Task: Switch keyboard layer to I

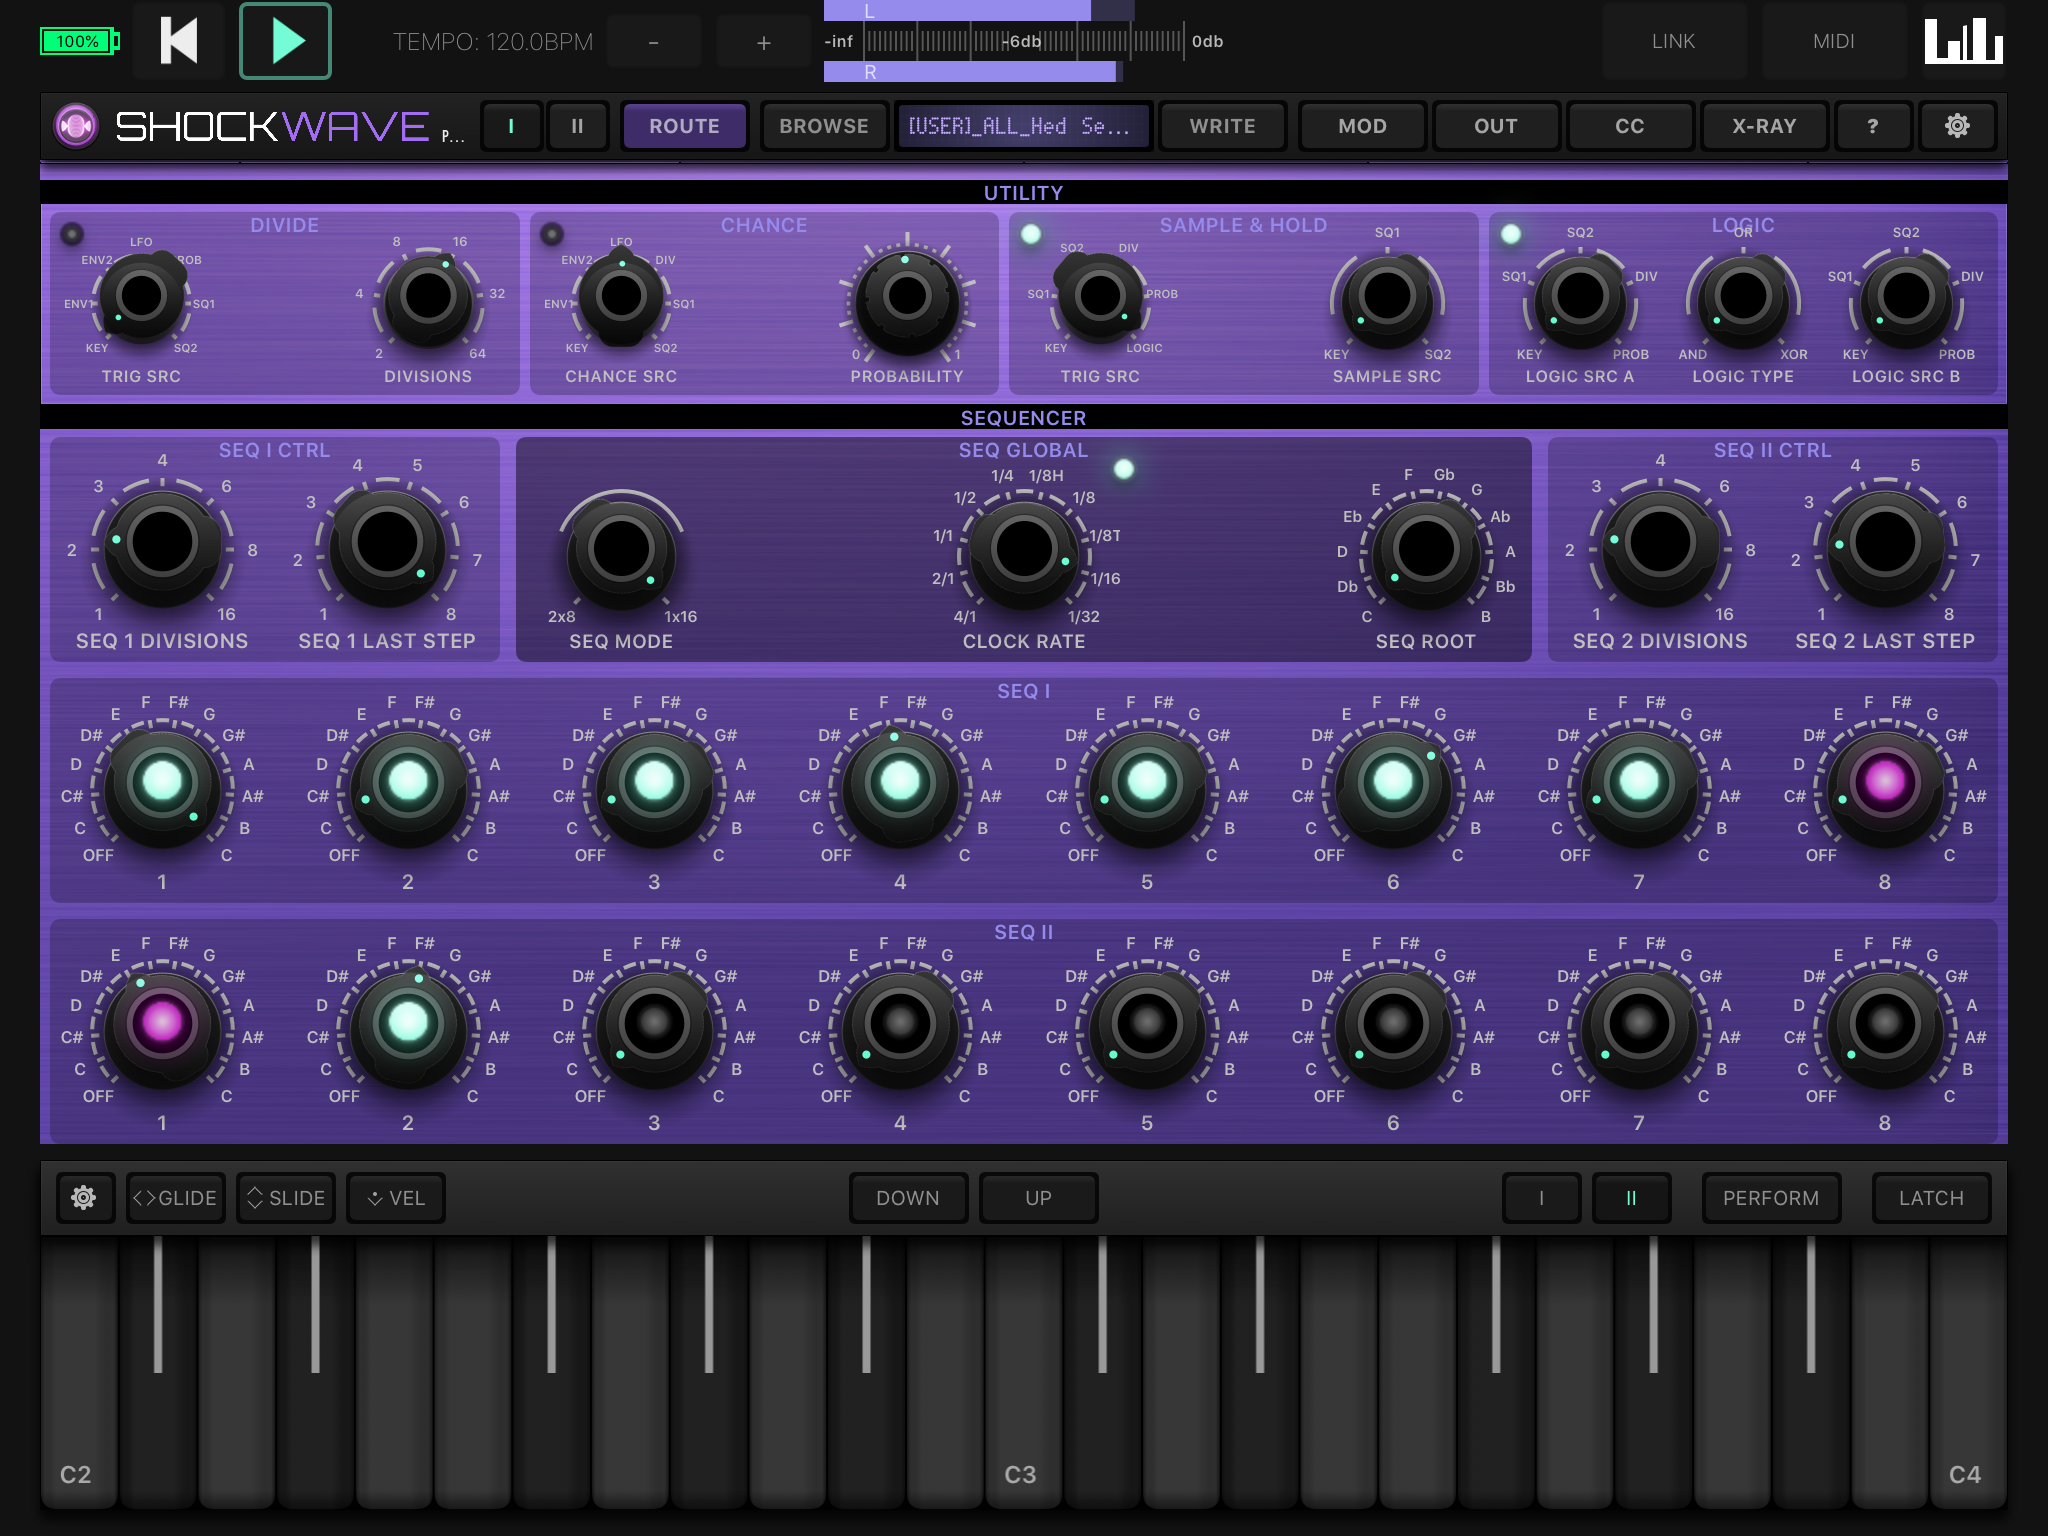Action: 1541,1197
